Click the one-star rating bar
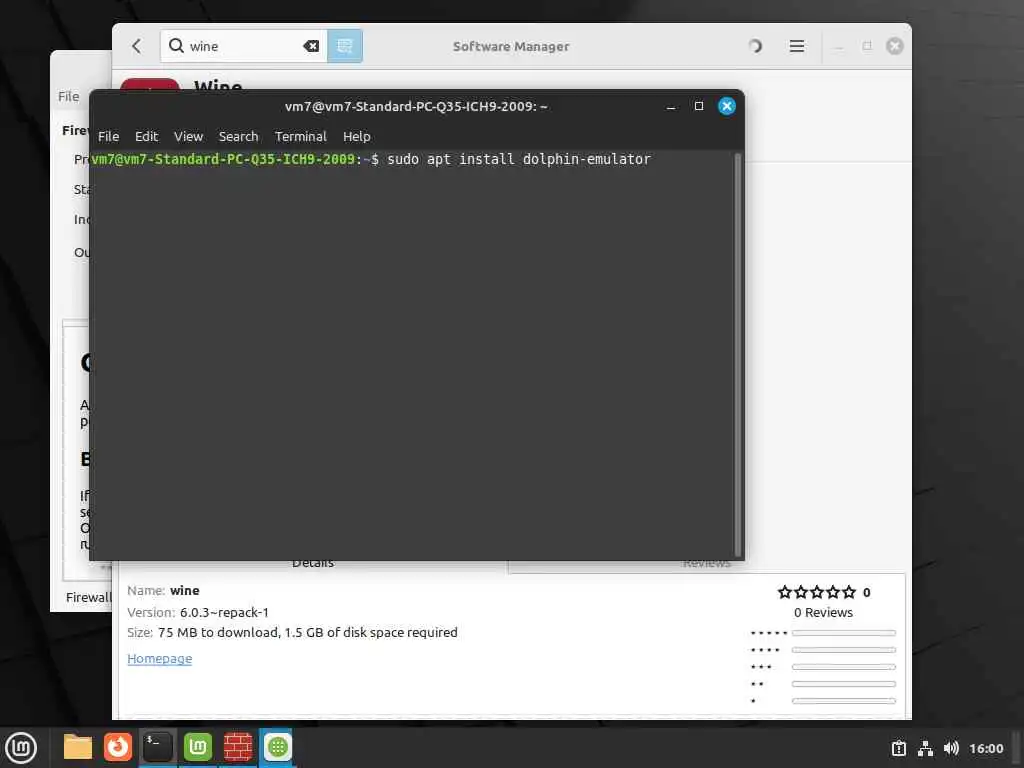Screen dimensions: 1024x768 (843, 701)
